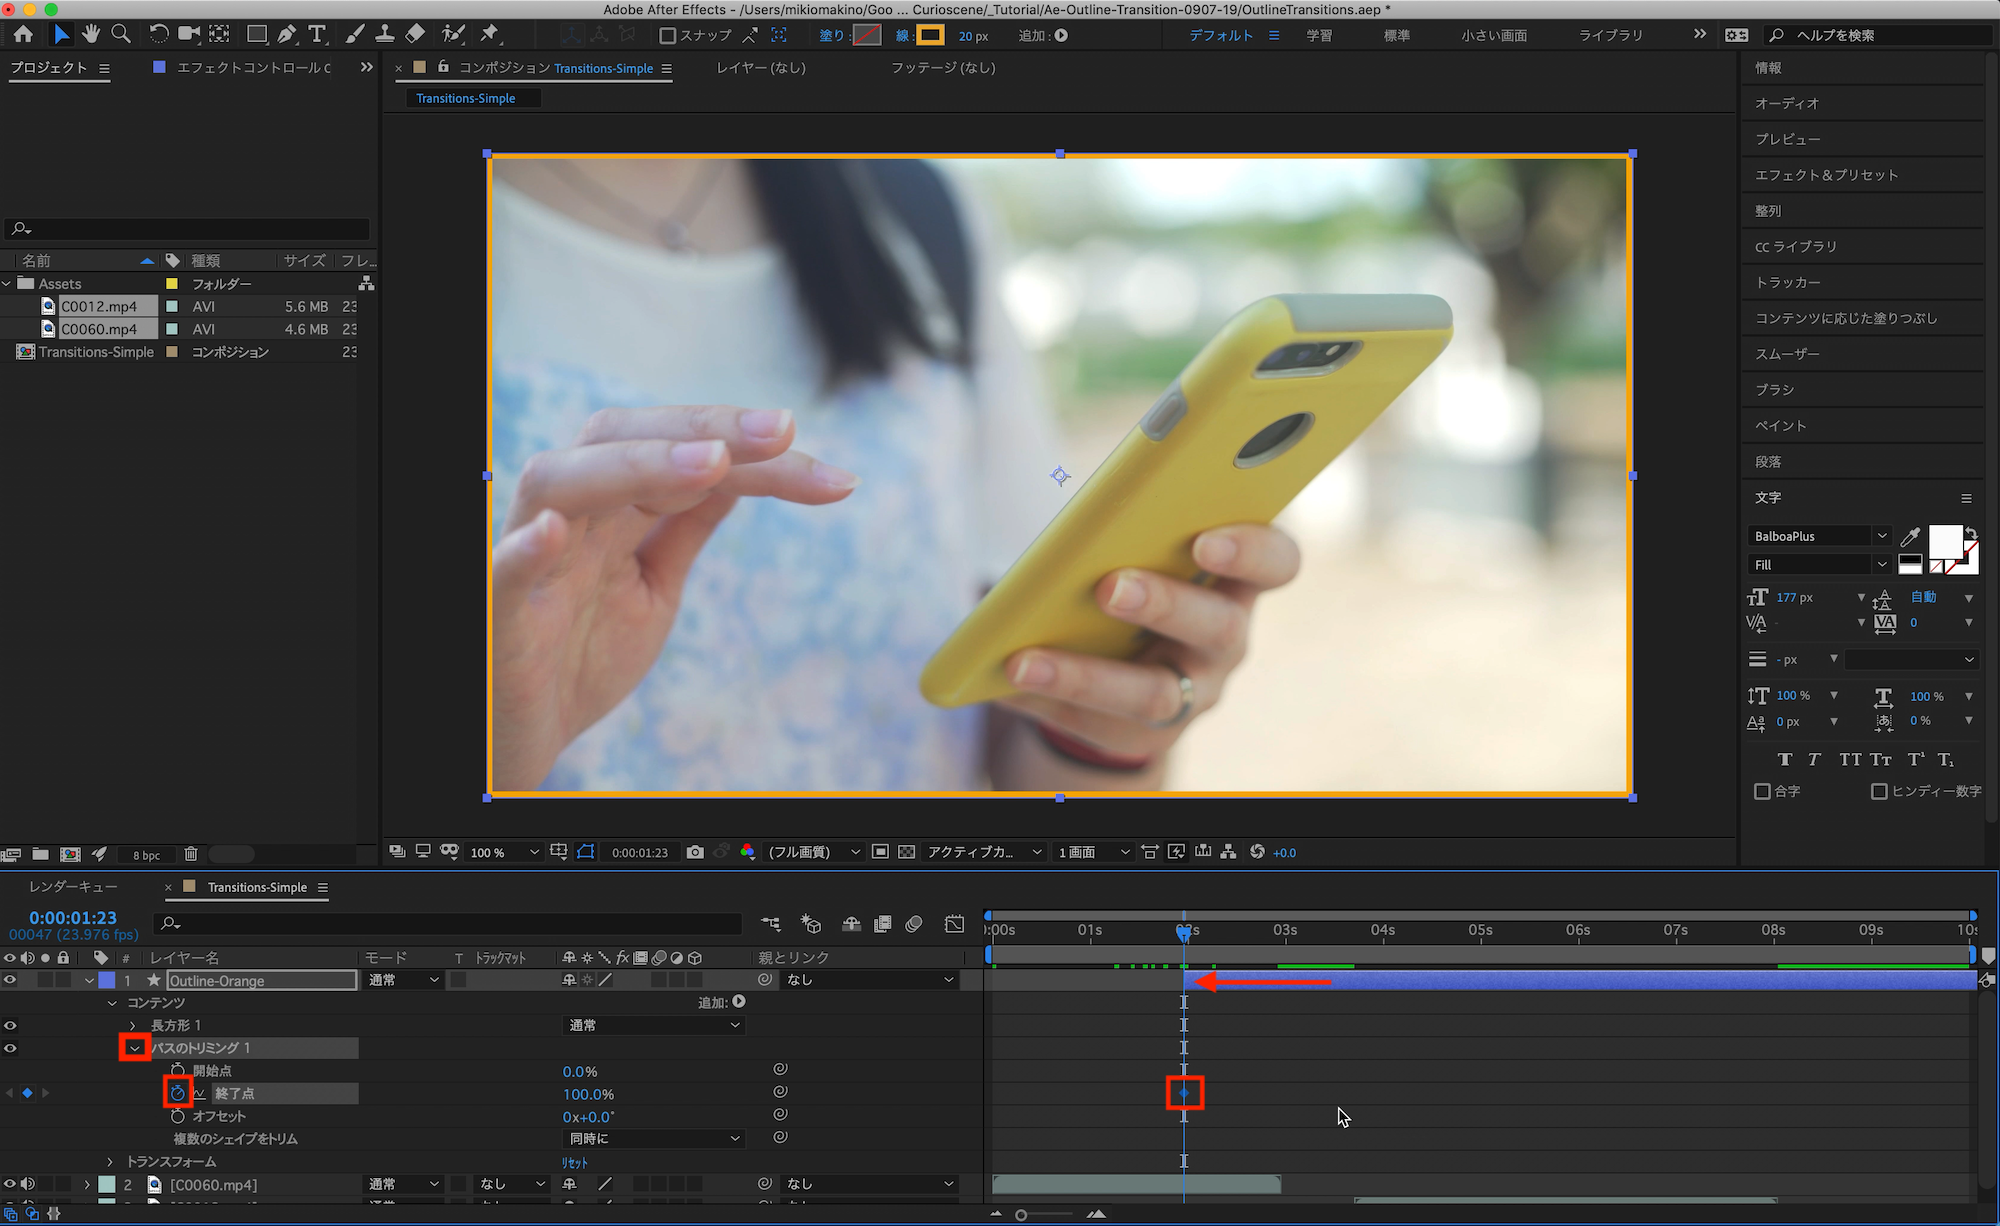Screen dimensions: 2000x1226
Task: Select the Type text tool
Action: point(317,34)
